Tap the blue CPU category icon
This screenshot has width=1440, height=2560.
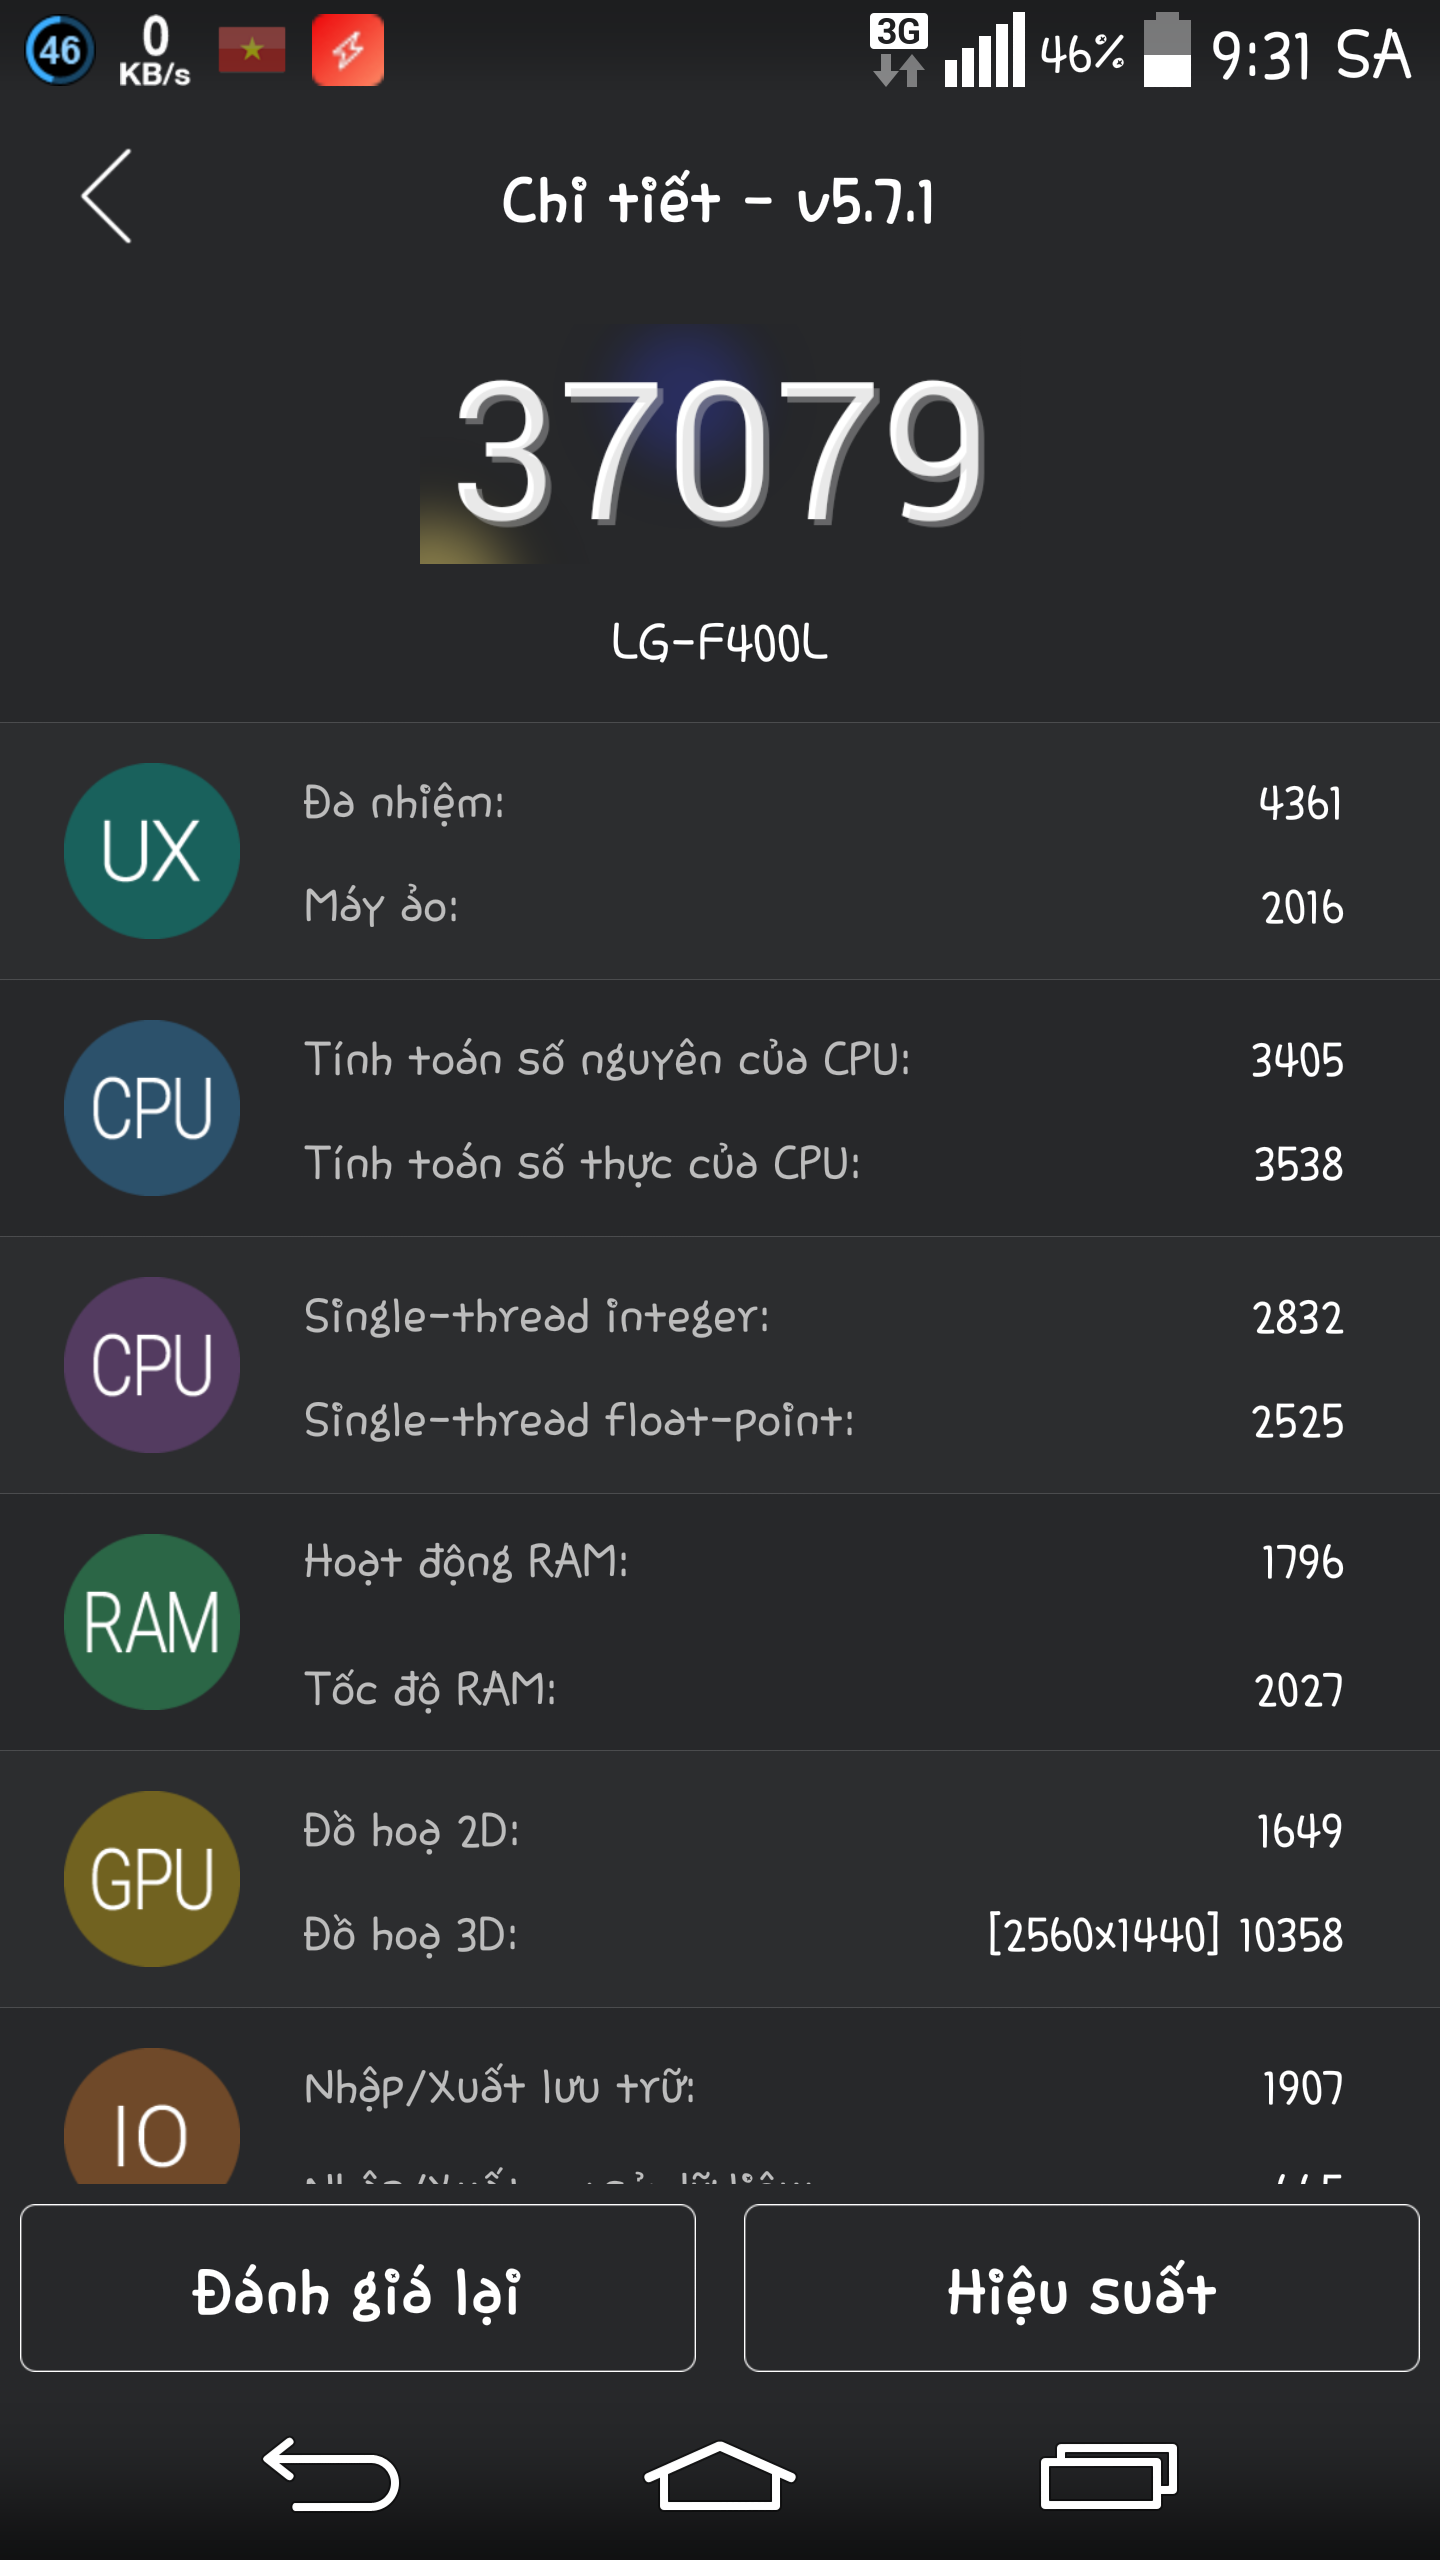(x=152, y=1108)
